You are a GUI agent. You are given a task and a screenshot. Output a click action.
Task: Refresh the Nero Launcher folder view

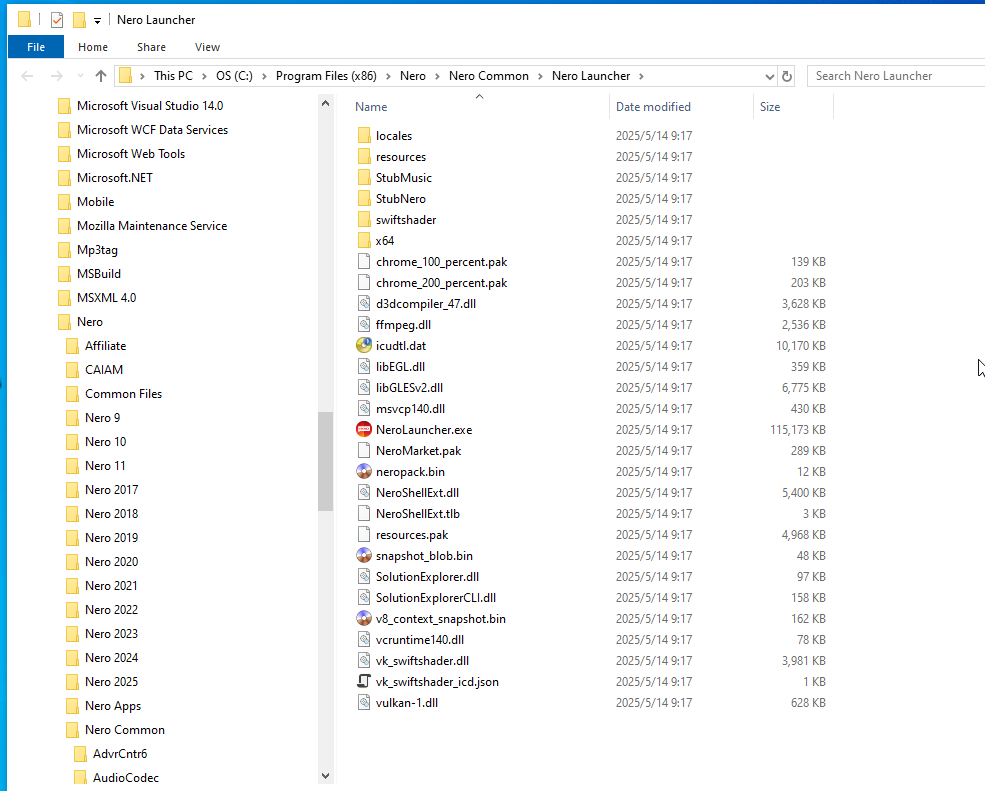tap(786, 76)
